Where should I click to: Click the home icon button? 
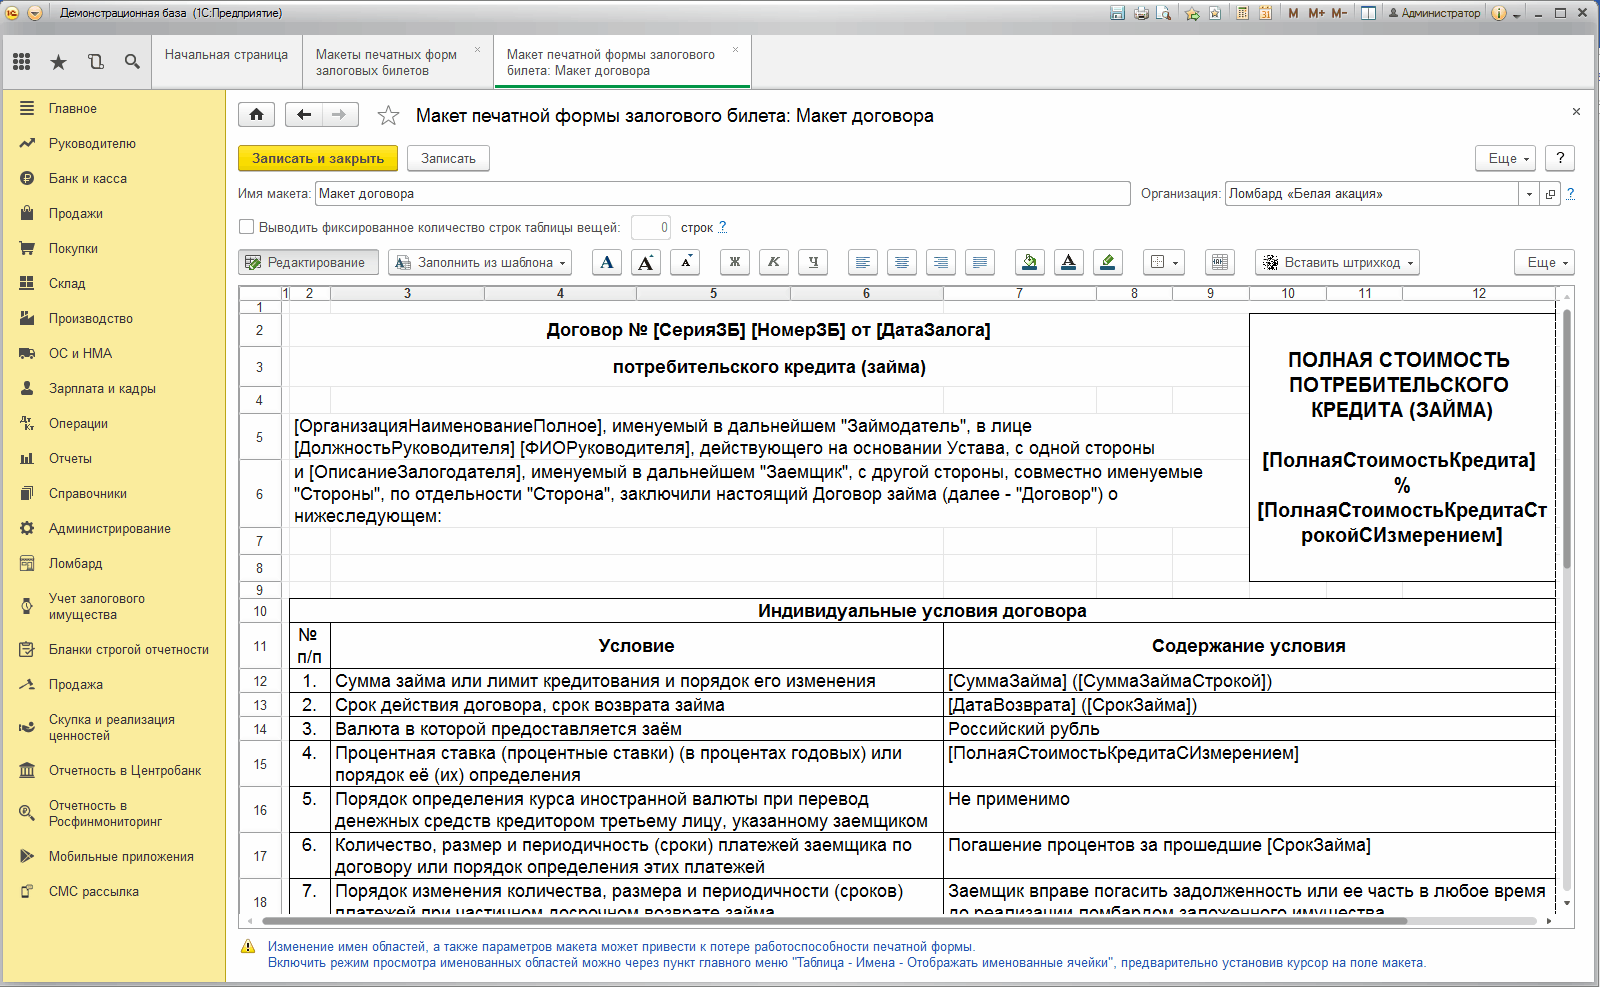pyautogui.click(x=257, y=115)
